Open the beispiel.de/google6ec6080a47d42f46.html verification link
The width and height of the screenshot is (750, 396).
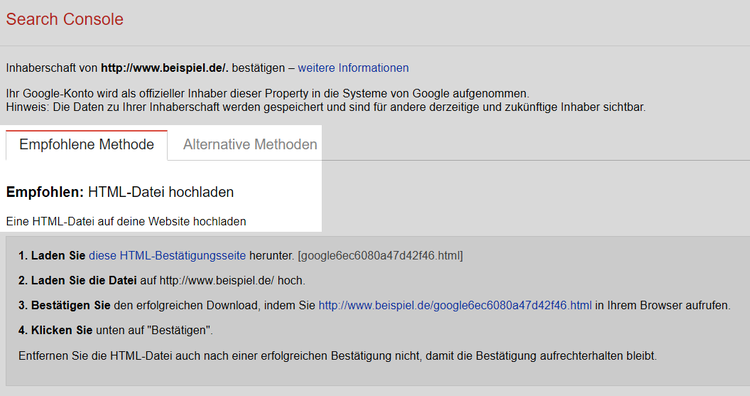pyautogui.click(x=455, y=306)
